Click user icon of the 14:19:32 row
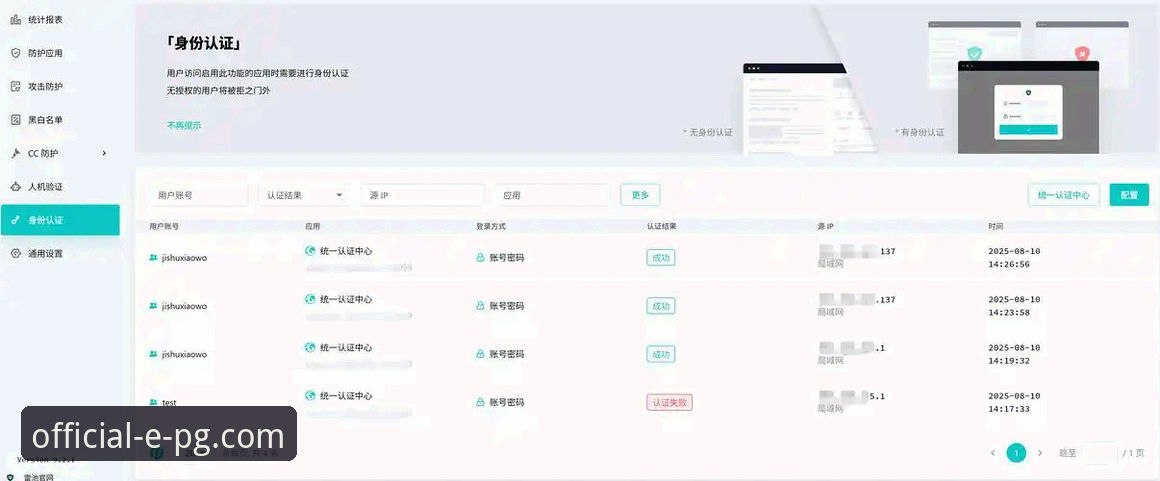 153,354
